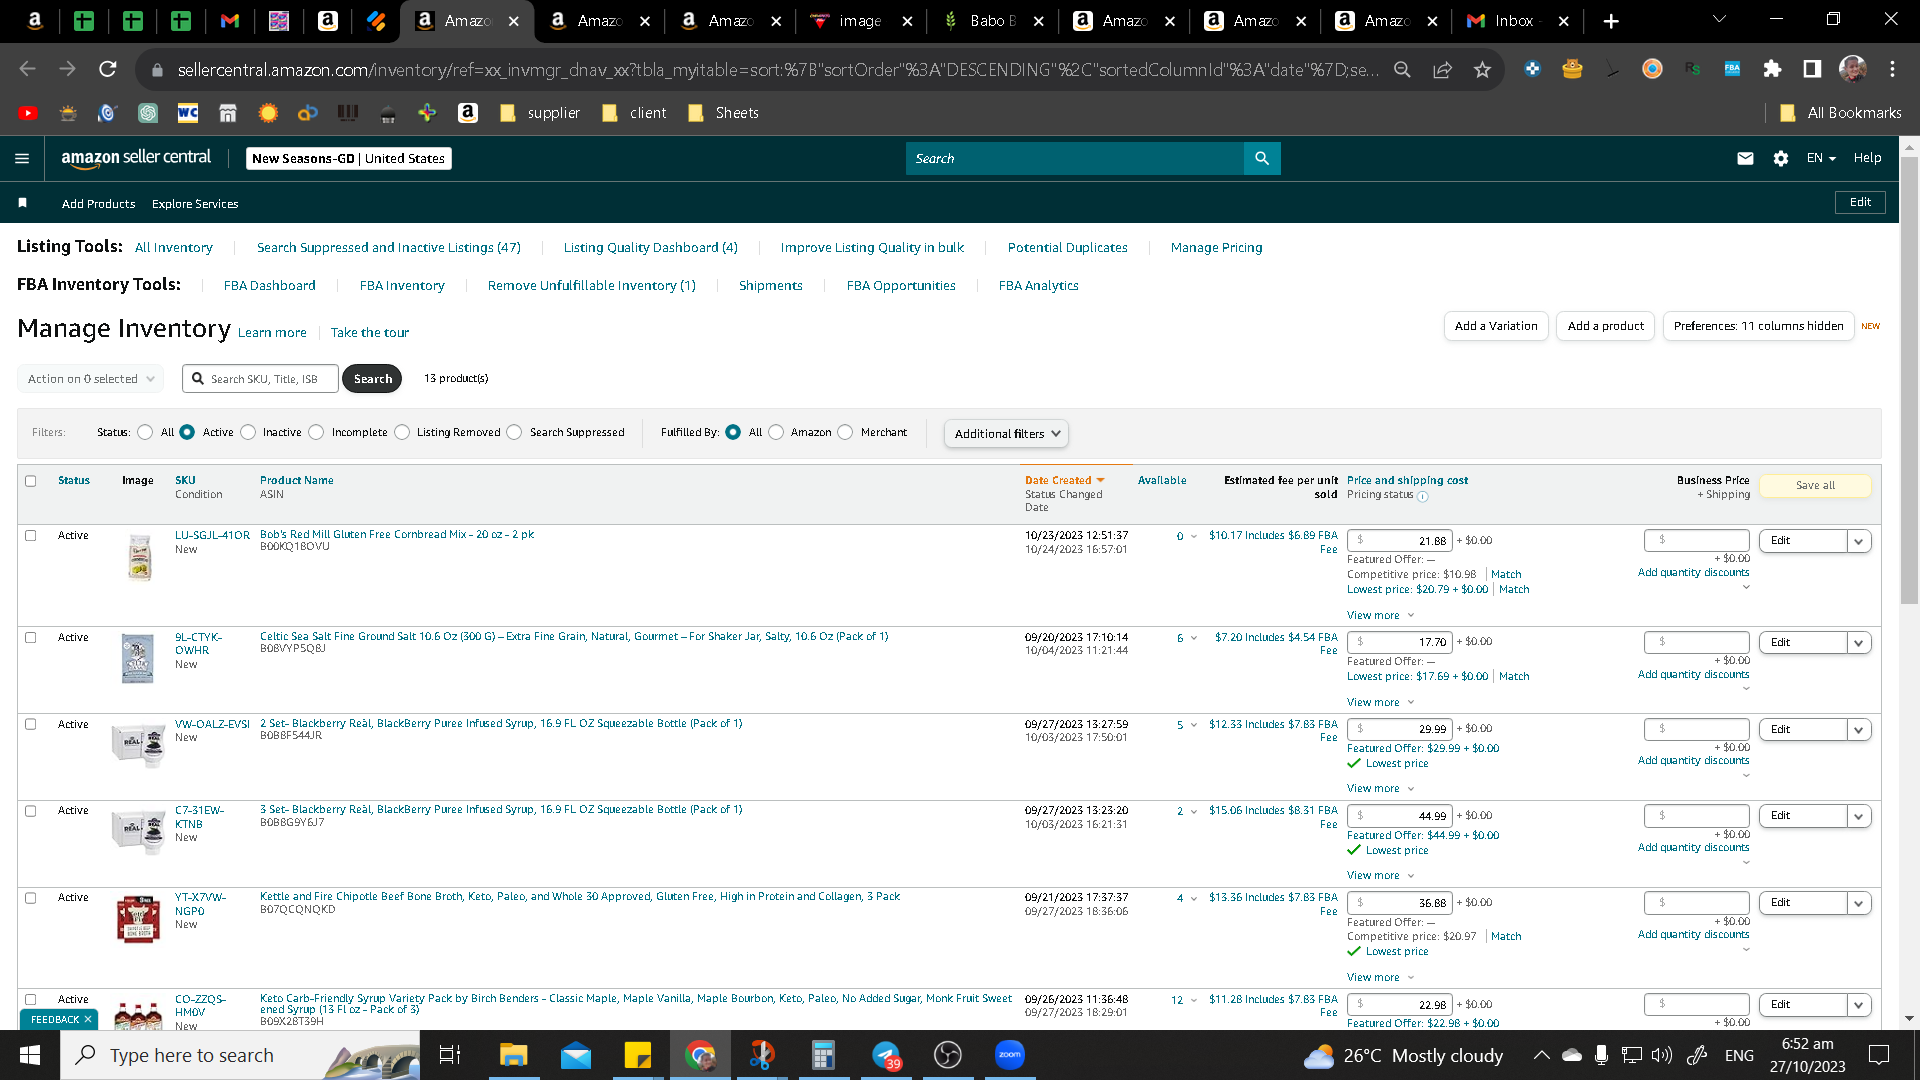Image resolution: width=1920 pixels, height=1080 pixels.
Task: Open the Chrome three-dot menu
Action: [1893, 69]
